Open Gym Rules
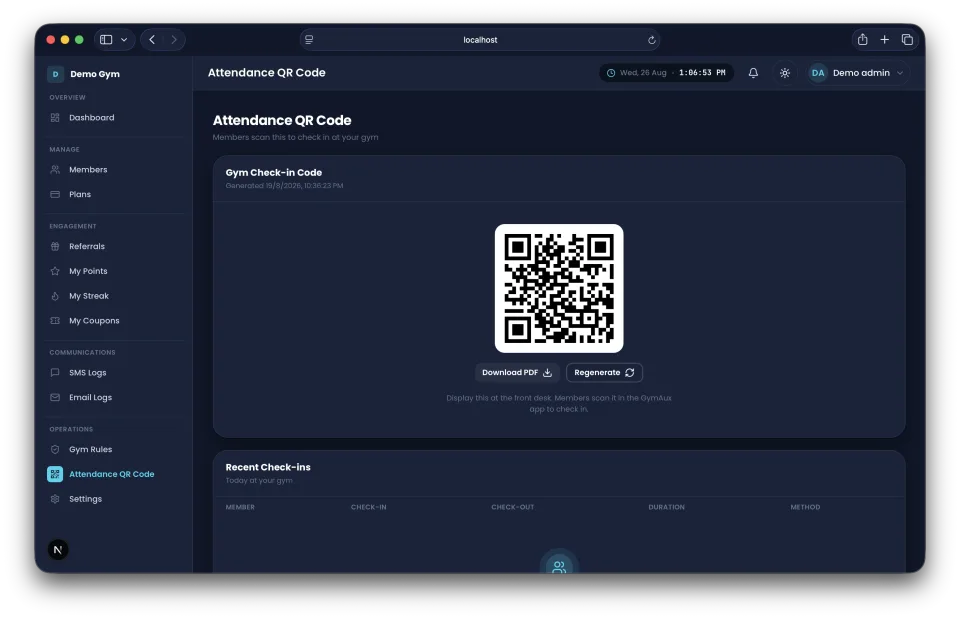This screenshot has width=960, height=619. coord(91,449)
